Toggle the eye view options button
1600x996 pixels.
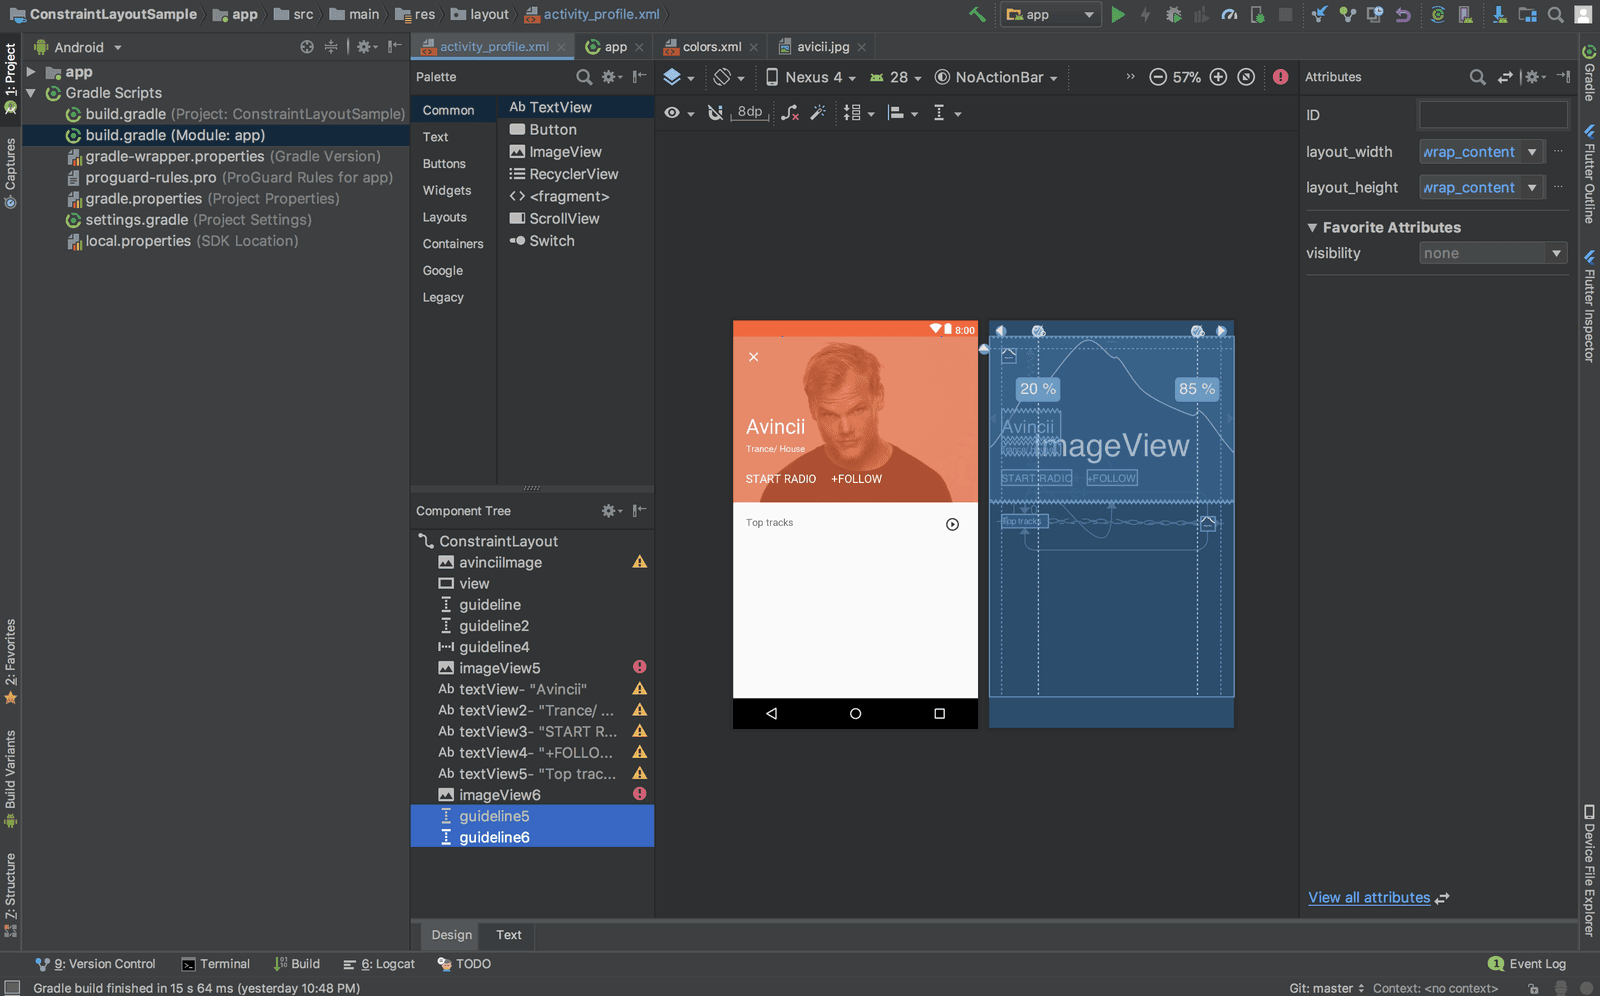click(673, 113)
